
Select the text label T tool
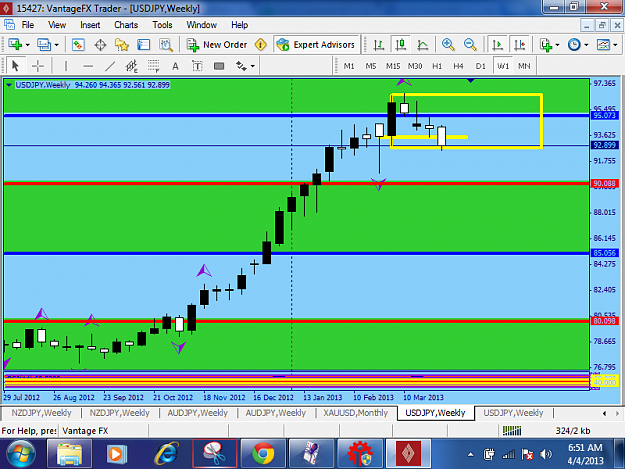click(x=197, y=66)
